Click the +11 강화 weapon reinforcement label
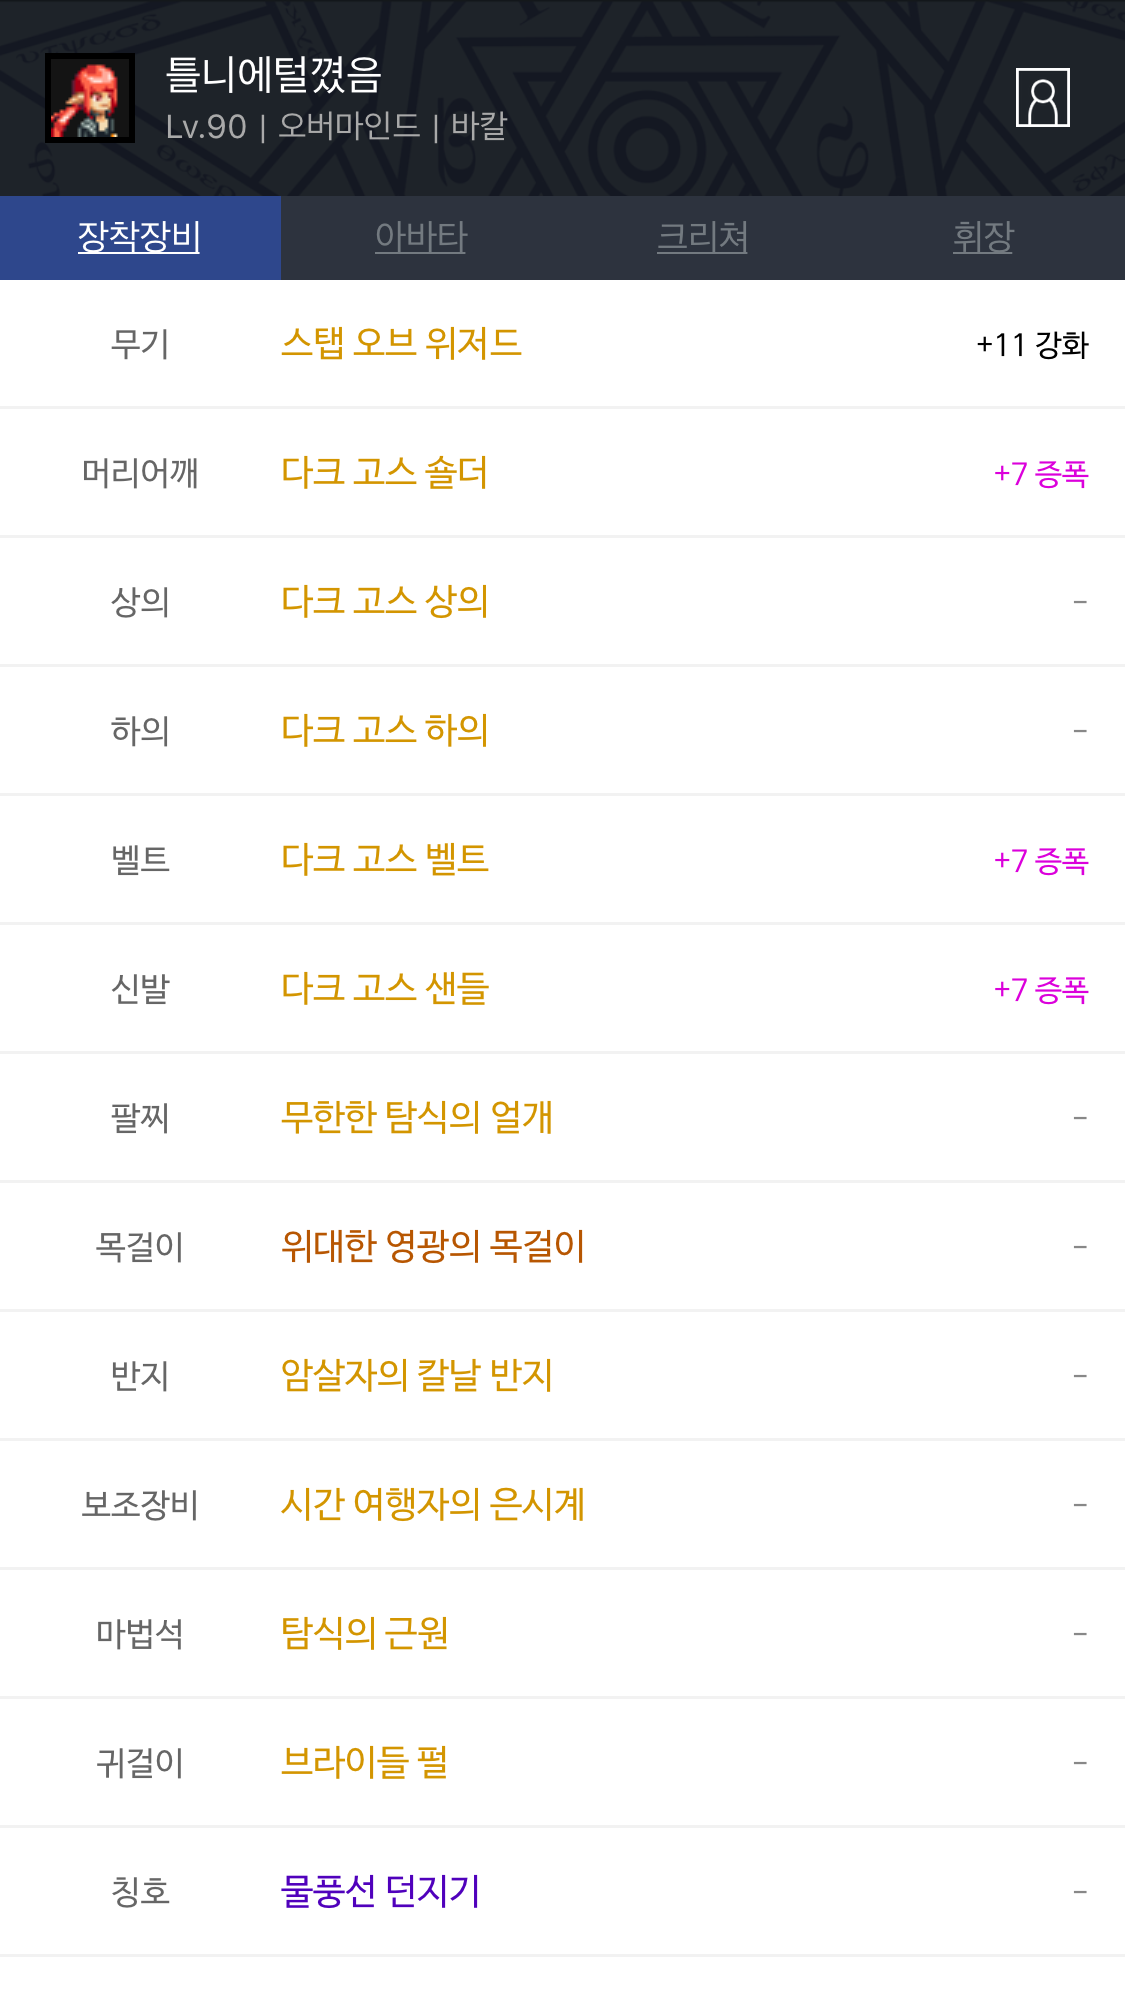Screen dimensions: 1125x2001 pos(1032,345)
